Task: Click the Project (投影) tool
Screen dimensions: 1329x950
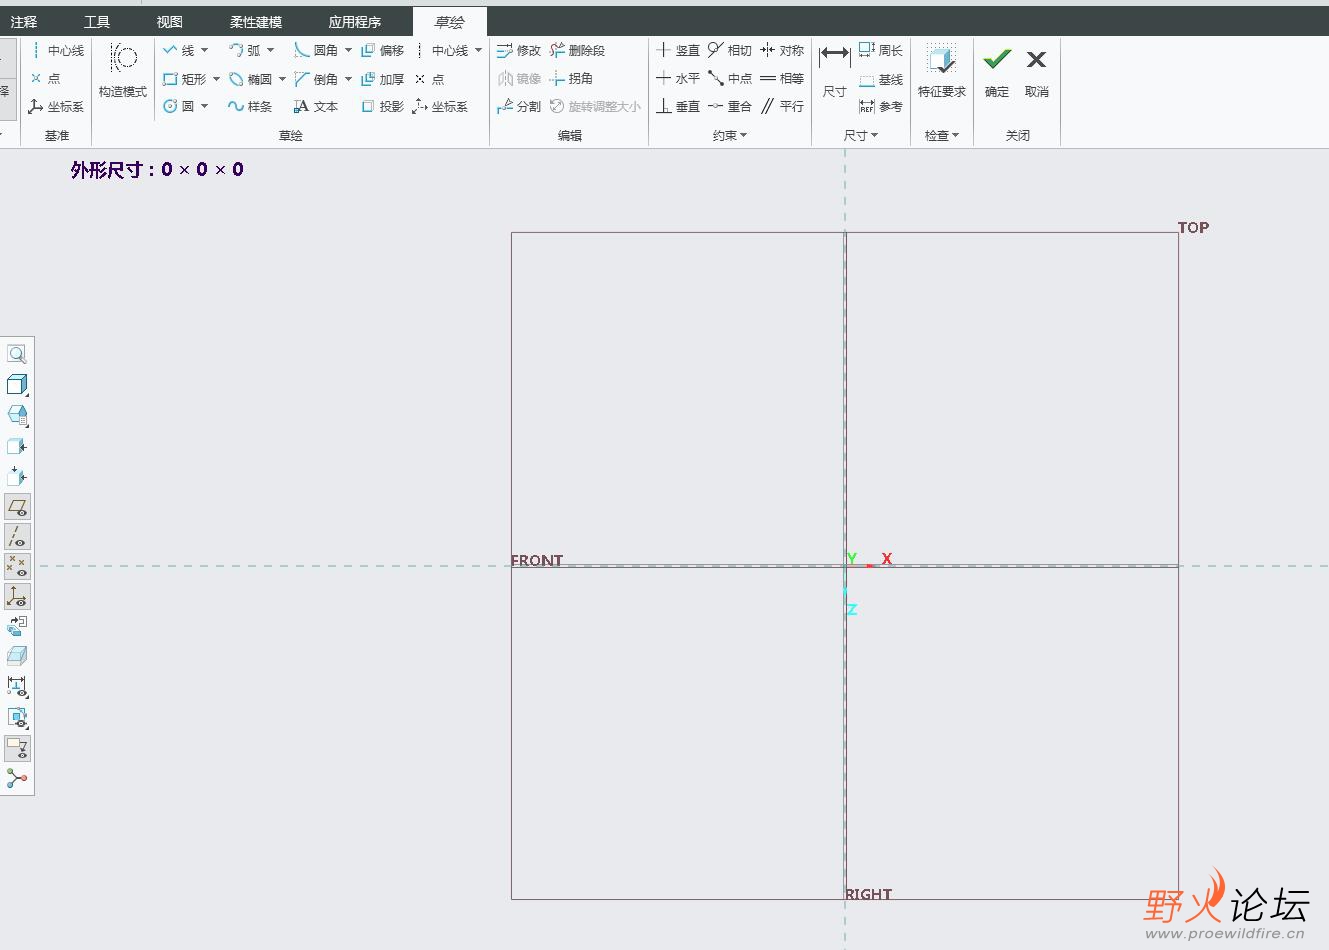Action: click(383, 106)
